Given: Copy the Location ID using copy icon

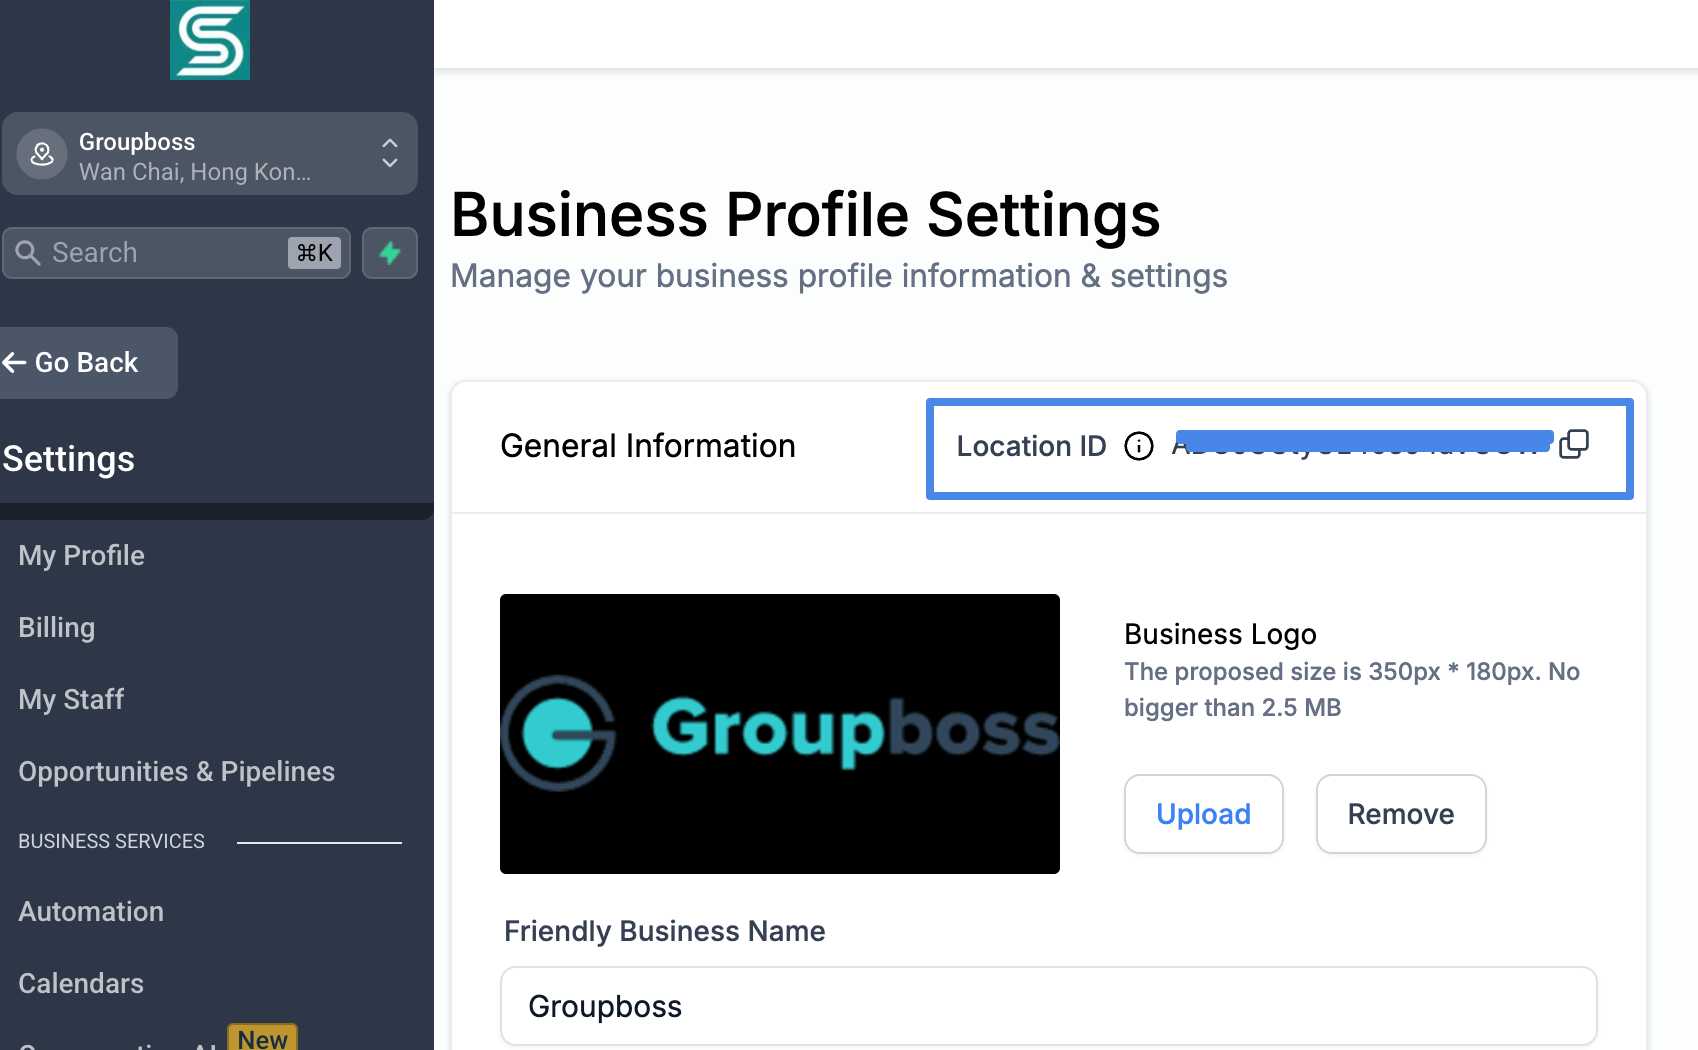Looking at the screenshot, I should pyautogui.click(x=1574, y=444).
